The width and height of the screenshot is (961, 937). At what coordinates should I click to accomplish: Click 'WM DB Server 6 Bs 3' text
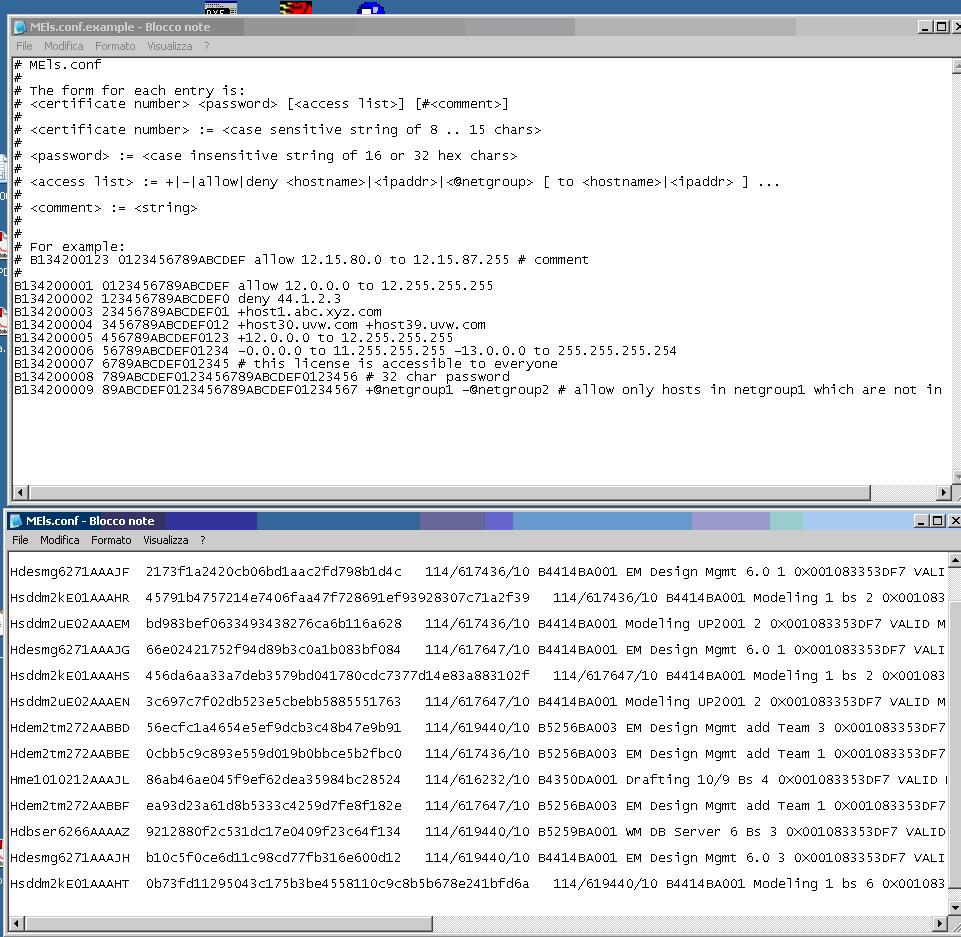(x=701, y=832)
